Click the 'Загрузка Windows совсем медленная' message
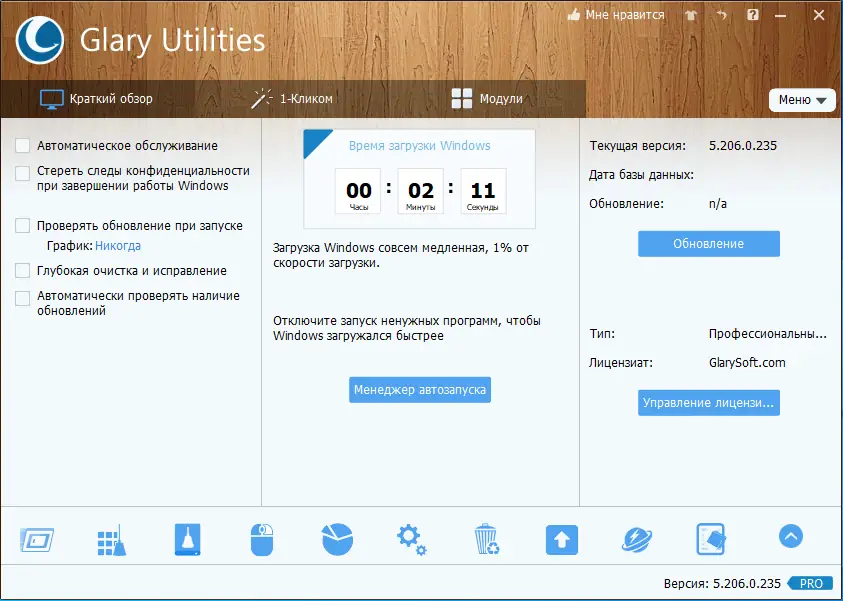Image resolution: width=843 pixels, height=601 pixels. point(401,255)
